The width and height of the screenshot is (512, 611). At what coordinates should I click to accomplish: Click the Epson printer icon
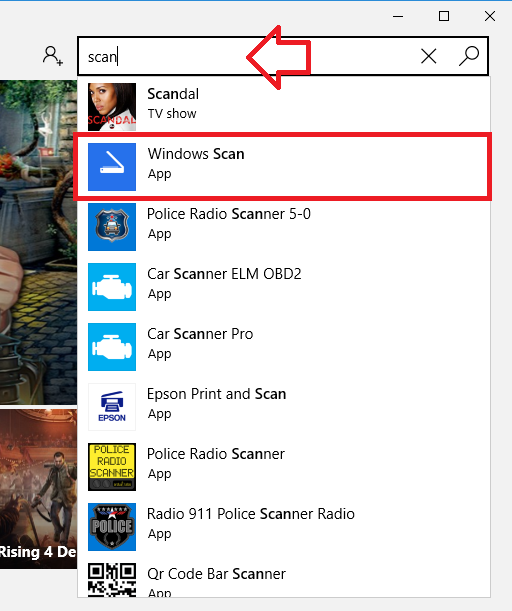click(x=112, y=407)
